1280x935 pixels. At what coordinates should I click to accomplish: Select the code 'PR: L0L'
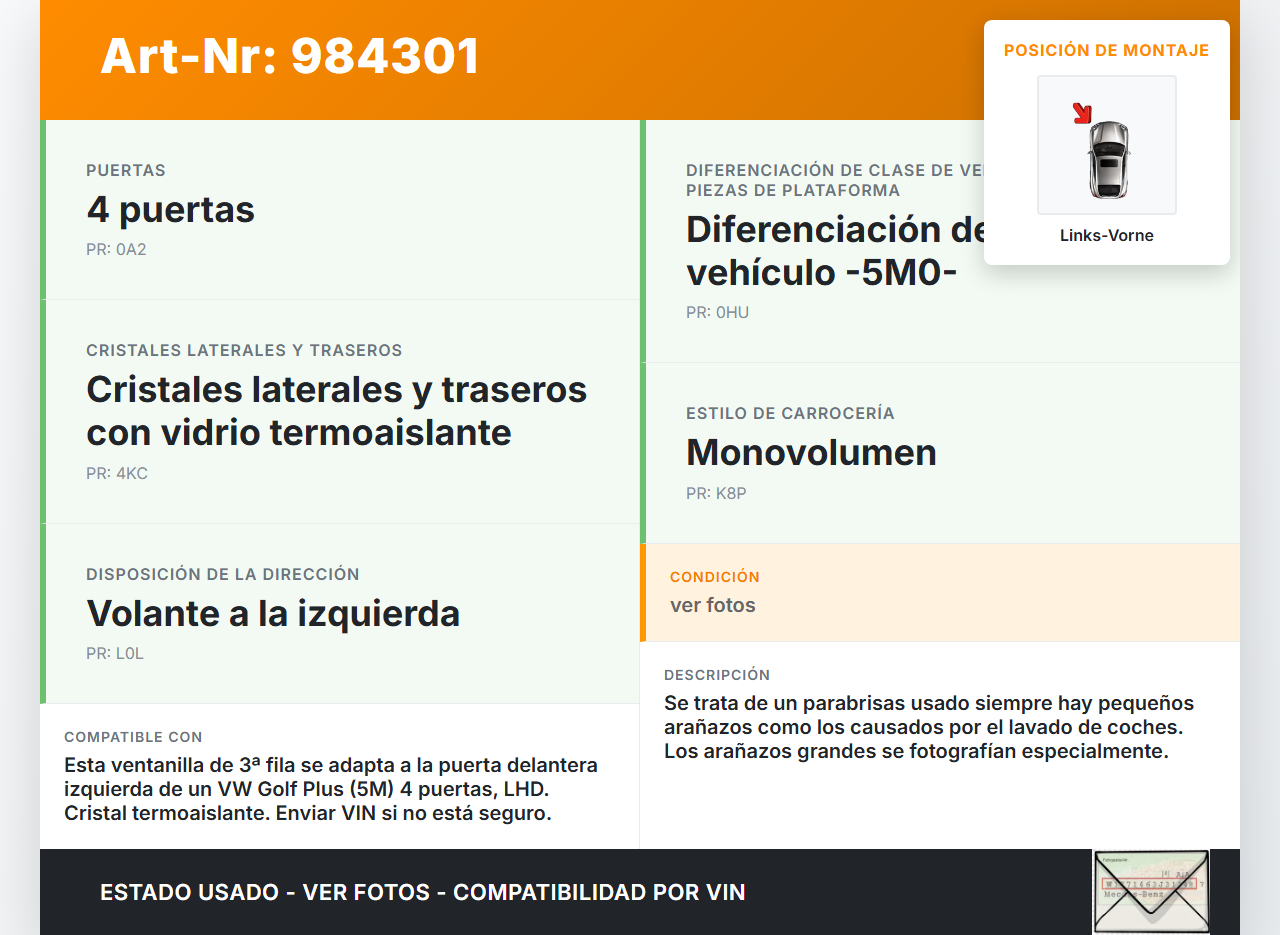(x=115, y=653)
